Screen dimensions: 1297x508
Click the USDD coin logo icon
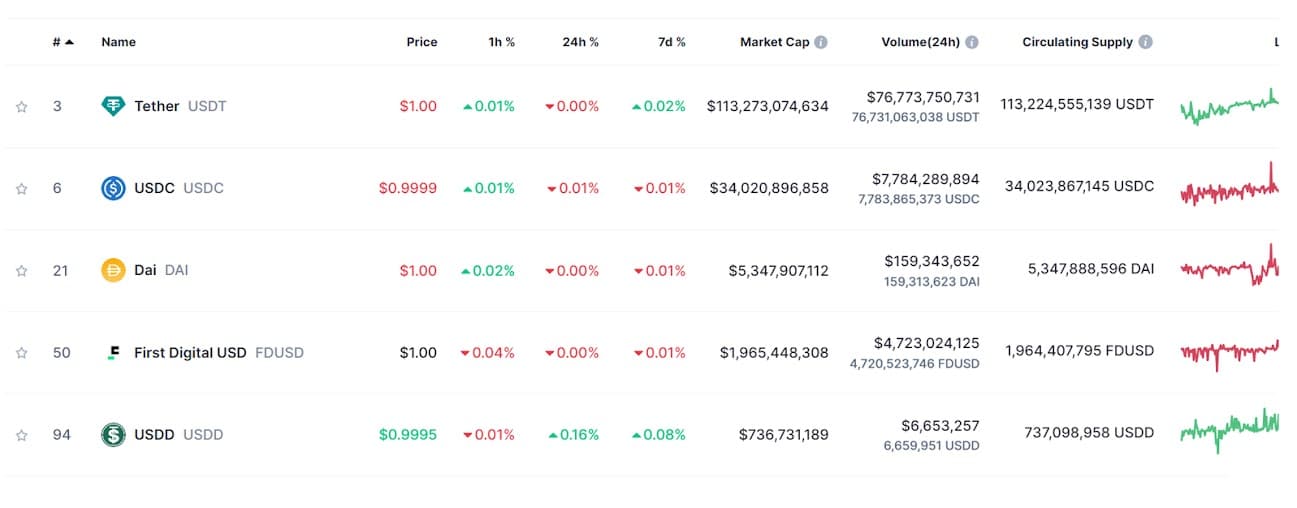click(x=113, y=435)
